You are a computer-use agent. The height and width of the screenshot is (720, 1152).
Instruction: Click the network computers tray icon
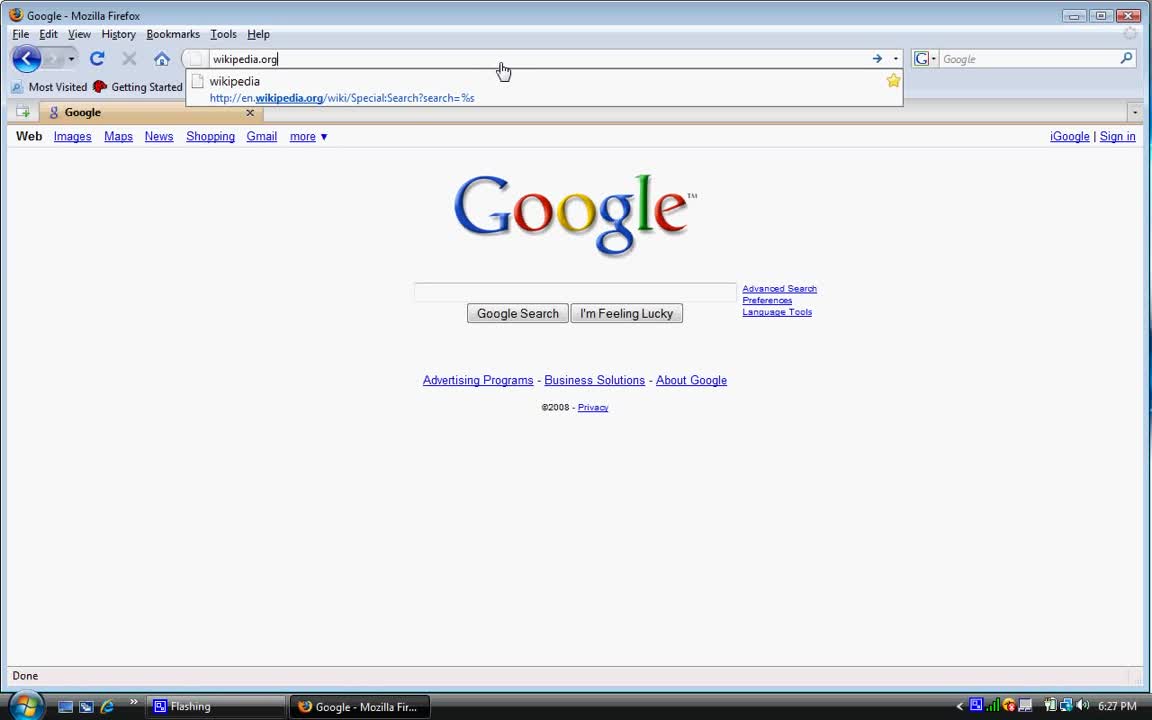click(1066, 705)
